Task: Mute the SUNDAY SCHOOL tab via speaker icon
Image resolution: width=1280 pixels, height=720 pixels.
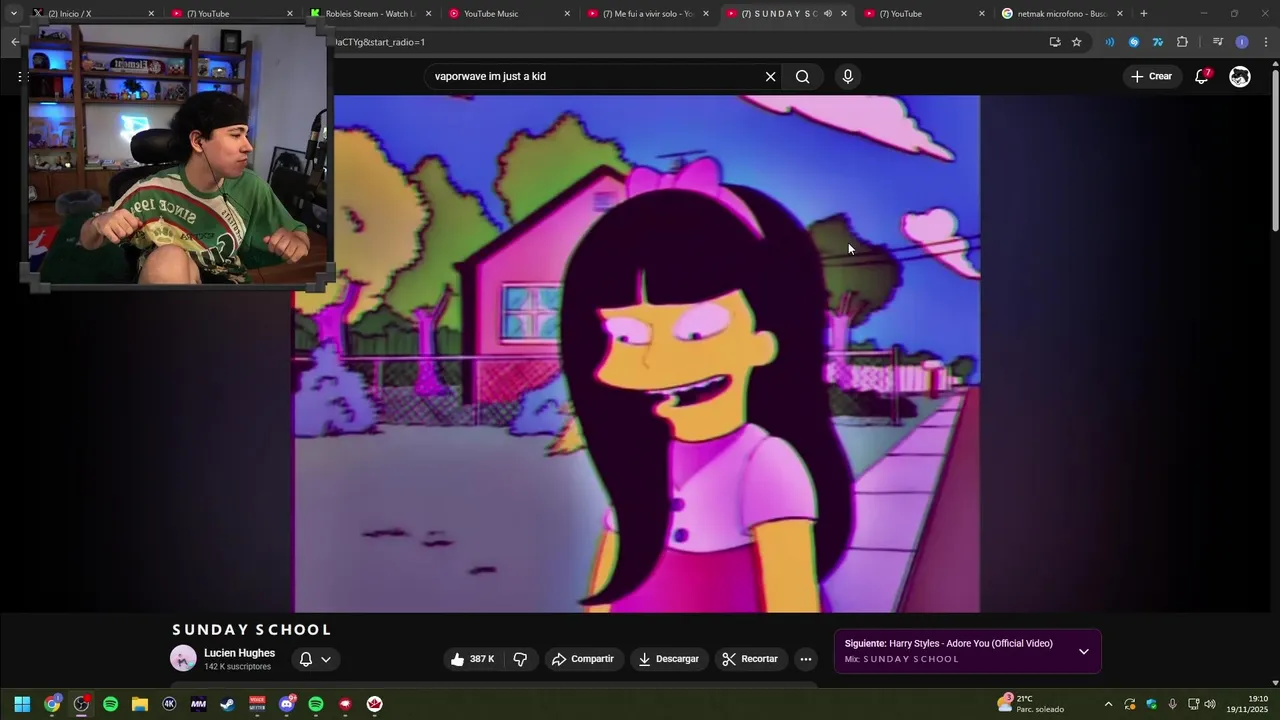Action: (827, 14)
